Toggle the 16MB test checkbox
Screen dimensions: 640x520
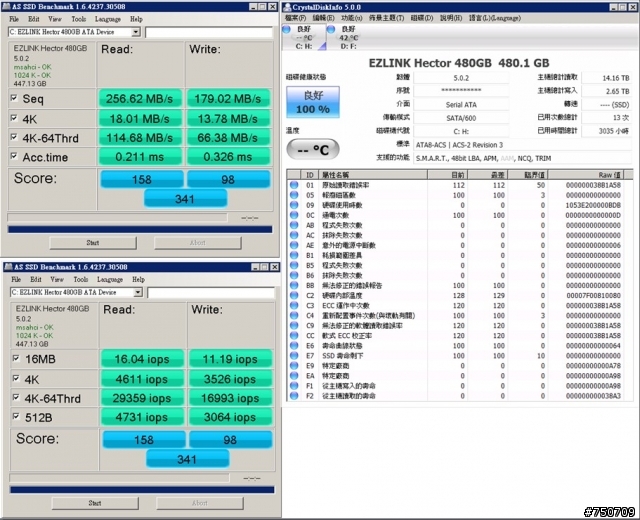pos(16,358)
